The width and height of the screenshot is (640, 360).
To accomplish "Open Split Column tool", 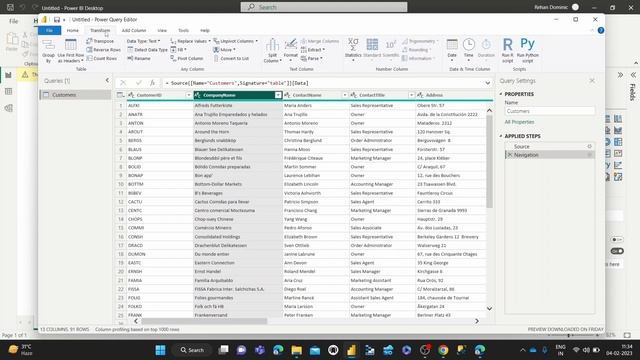I will [272, 50].
